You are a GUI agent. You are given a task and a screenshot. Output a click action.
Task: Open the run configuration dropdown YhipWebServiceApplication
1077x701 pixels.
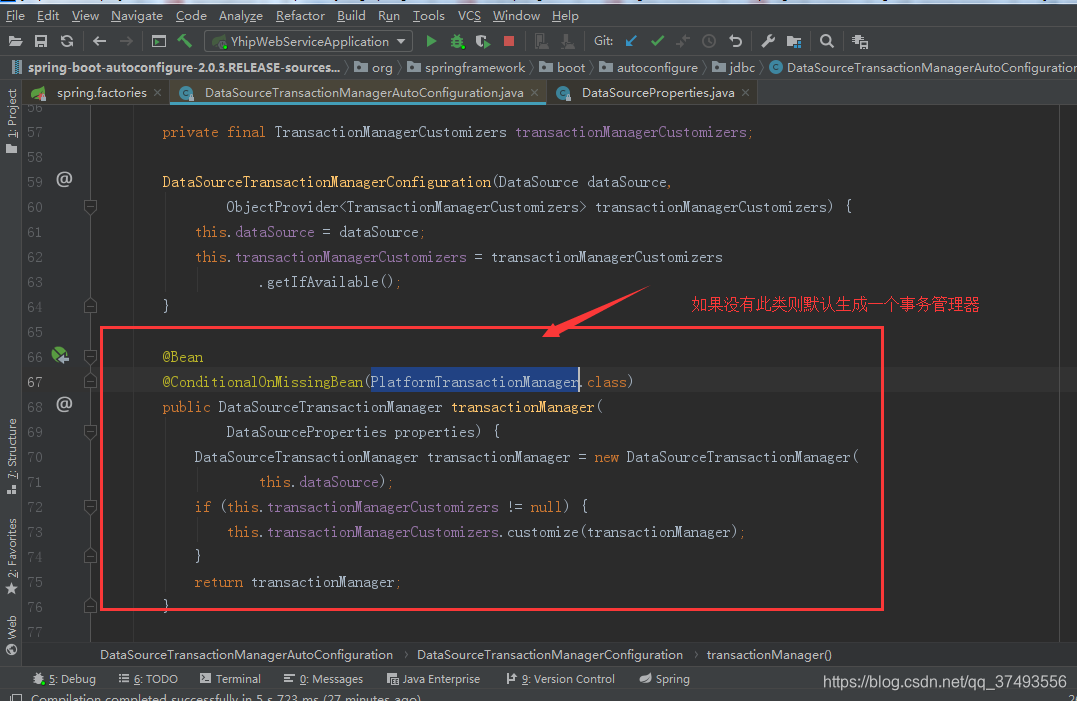point(309,41)
